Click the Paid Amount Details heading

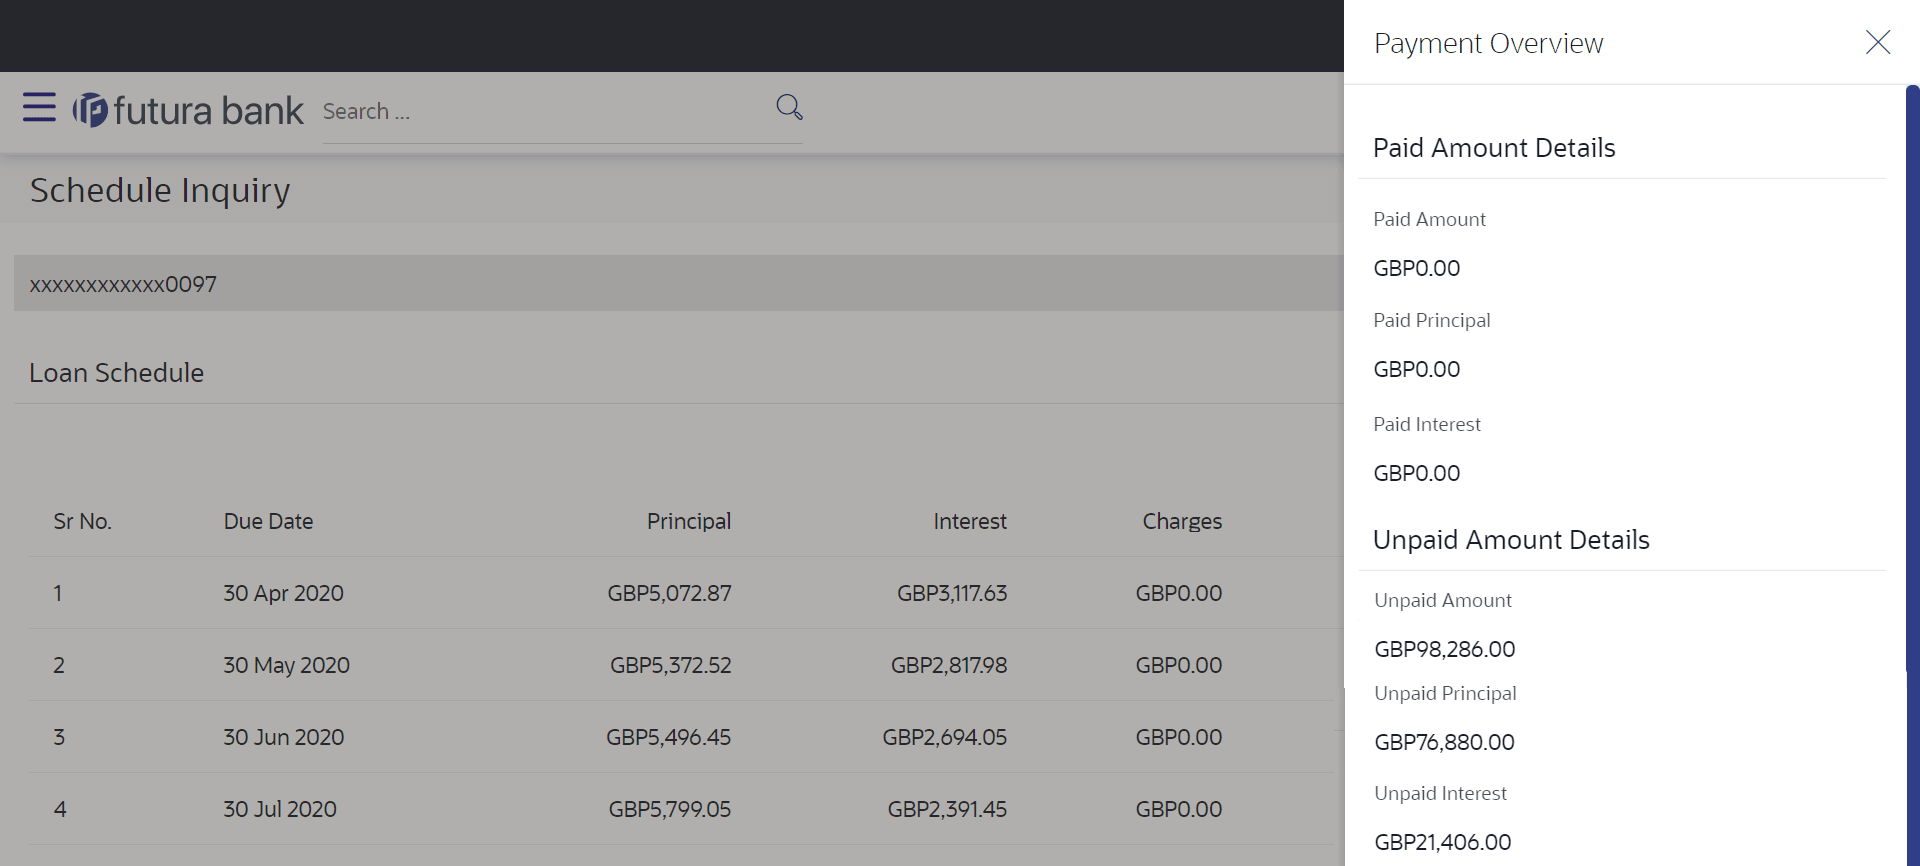[1493, 148]
